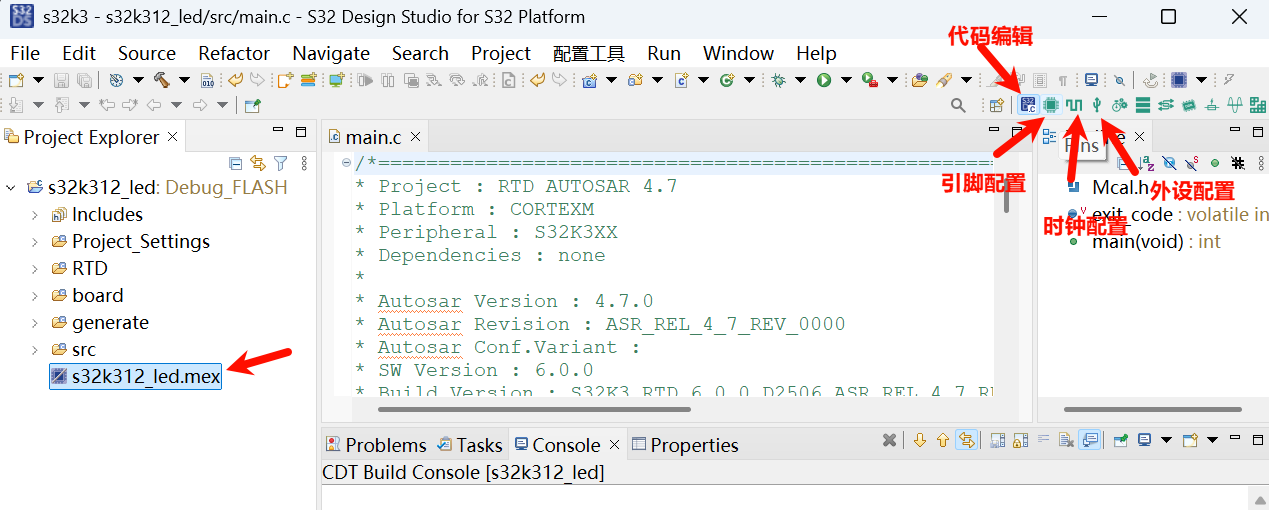Open the Navigate menu
The height and width of the screenshot is (510, 1269).
(x=331, y=53)
